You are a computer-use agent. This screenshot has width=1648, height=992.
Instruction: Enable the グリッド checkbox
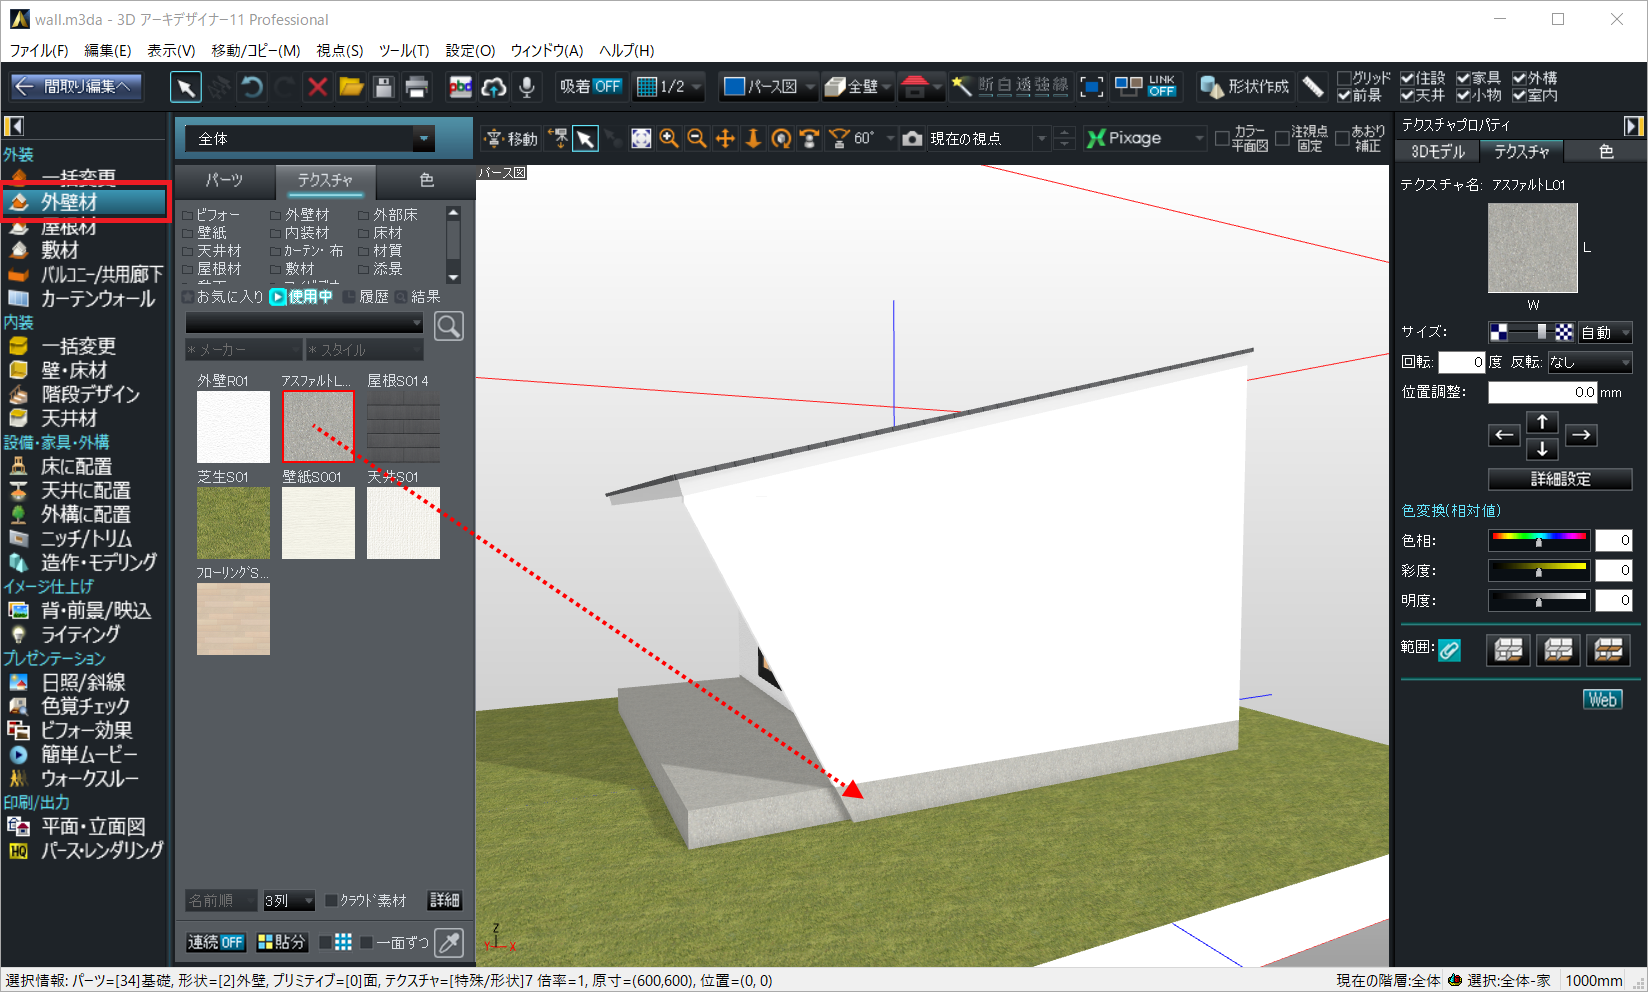pos(1345,78)
